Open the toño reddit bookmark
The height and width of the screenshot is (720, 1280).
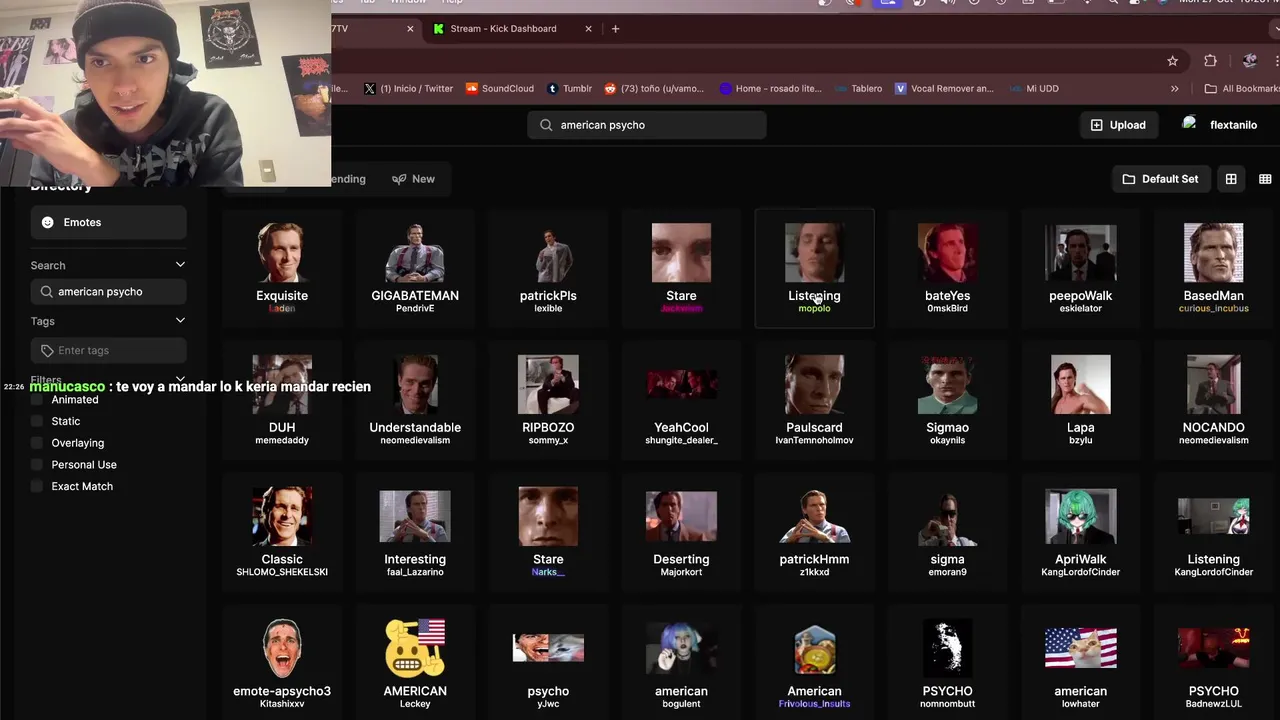coord(654,89)
